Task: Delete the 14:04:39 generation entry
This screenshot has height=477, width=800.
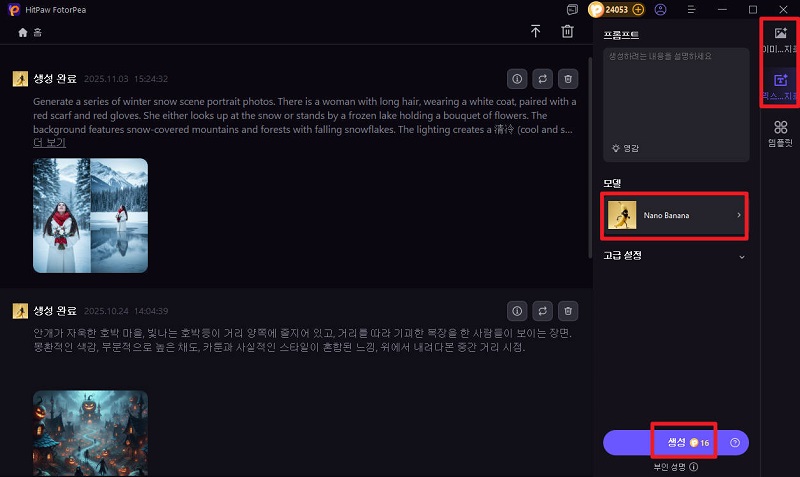Action: click(568, 311)
